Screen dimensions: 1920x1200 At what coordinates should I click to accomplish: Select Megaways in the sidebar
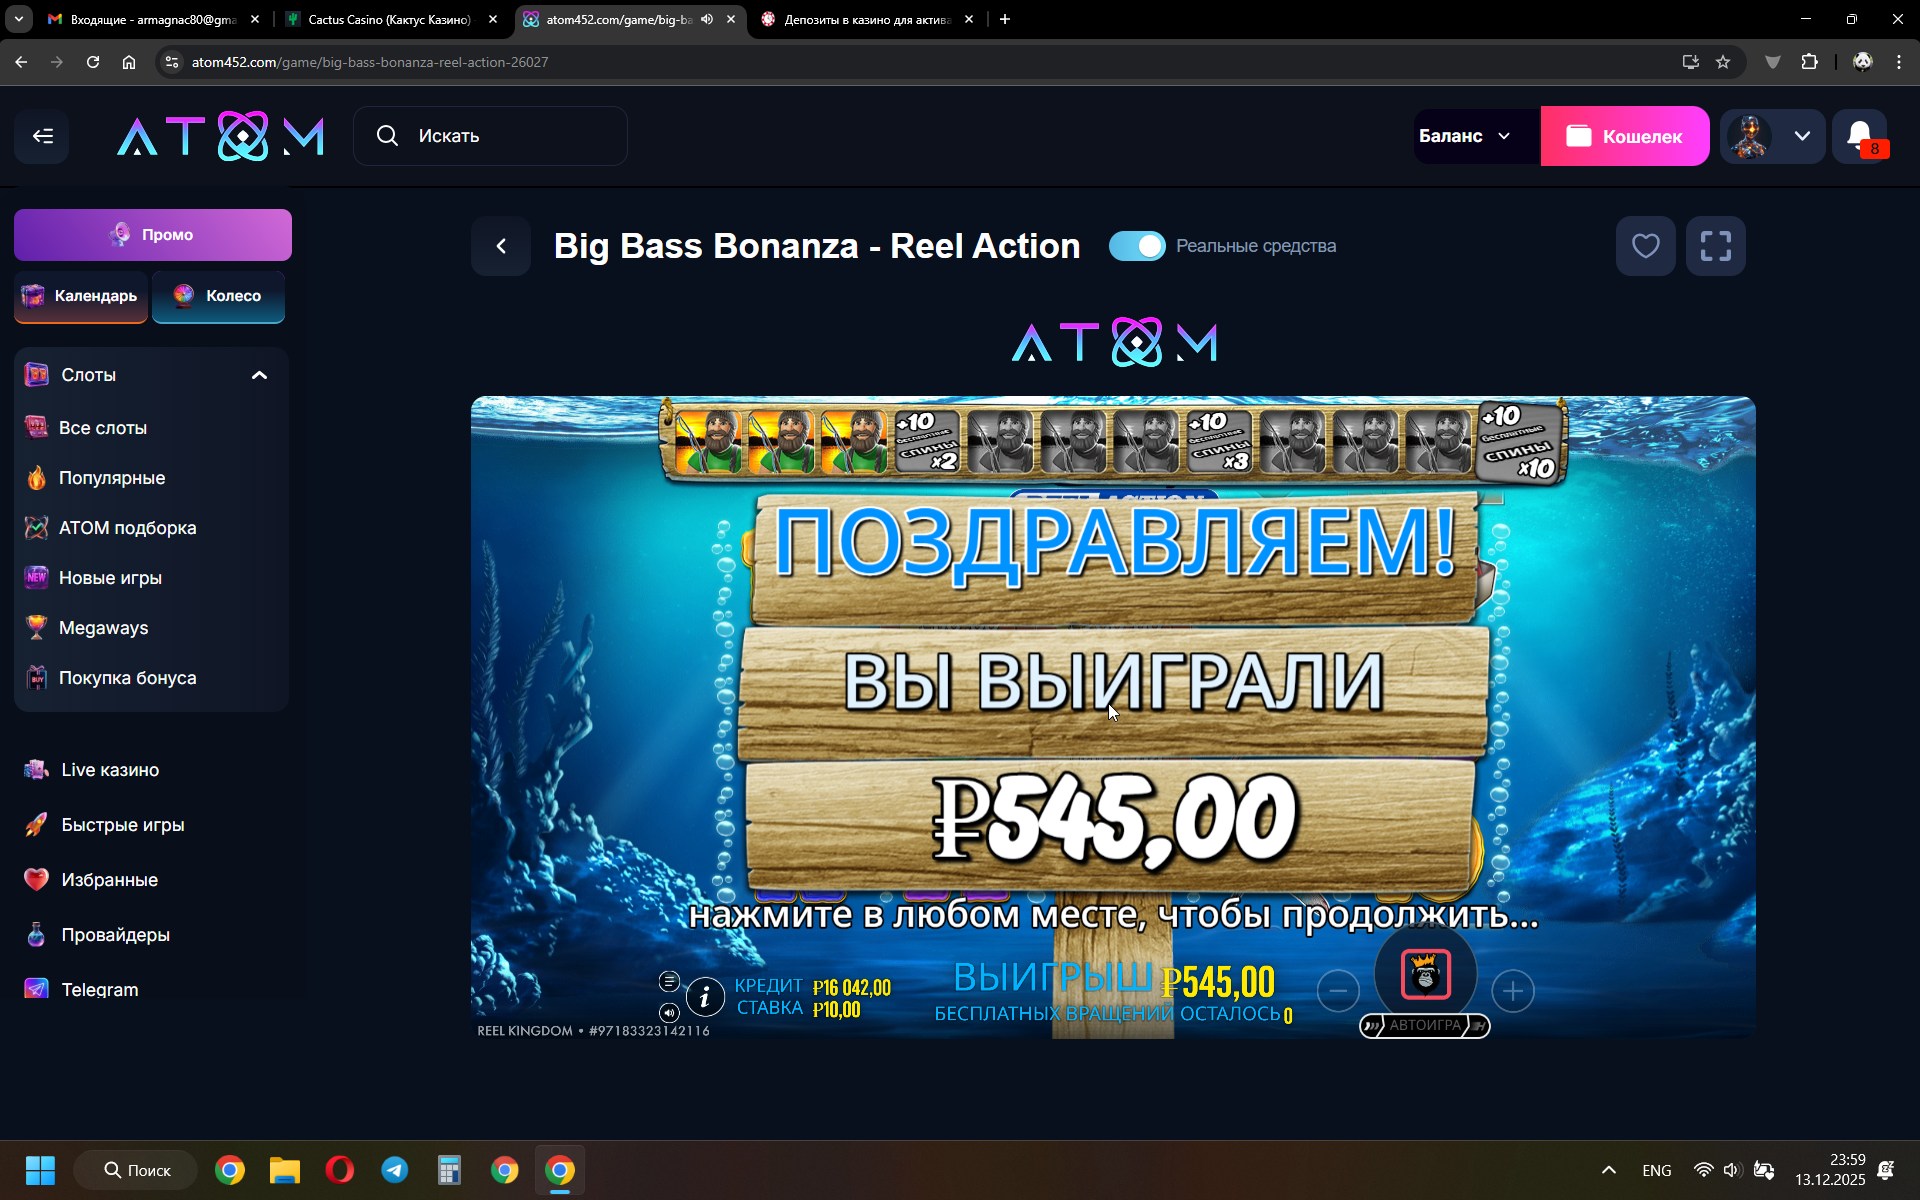point(103,628)
